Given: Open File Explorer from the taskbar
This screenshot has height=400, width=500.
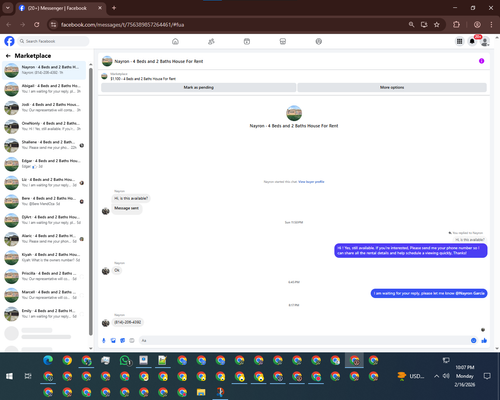Looking at the screenshot, I should (x=201, y=392).
